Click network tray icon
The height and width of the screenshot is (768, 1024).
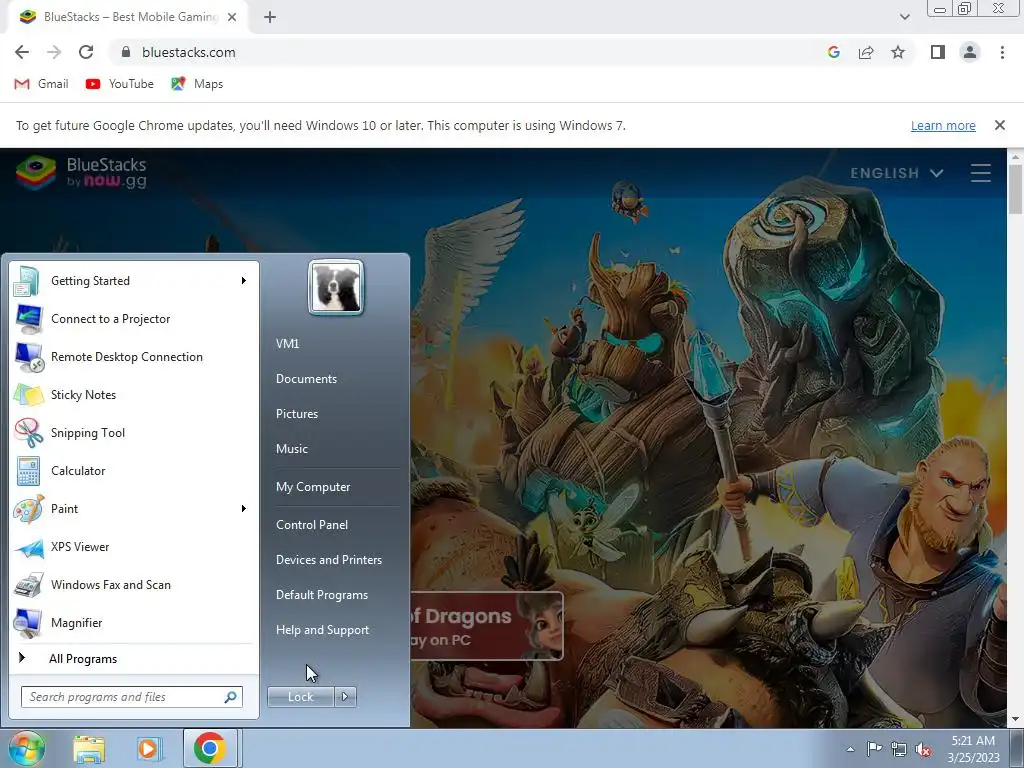(x=899, y=749)
